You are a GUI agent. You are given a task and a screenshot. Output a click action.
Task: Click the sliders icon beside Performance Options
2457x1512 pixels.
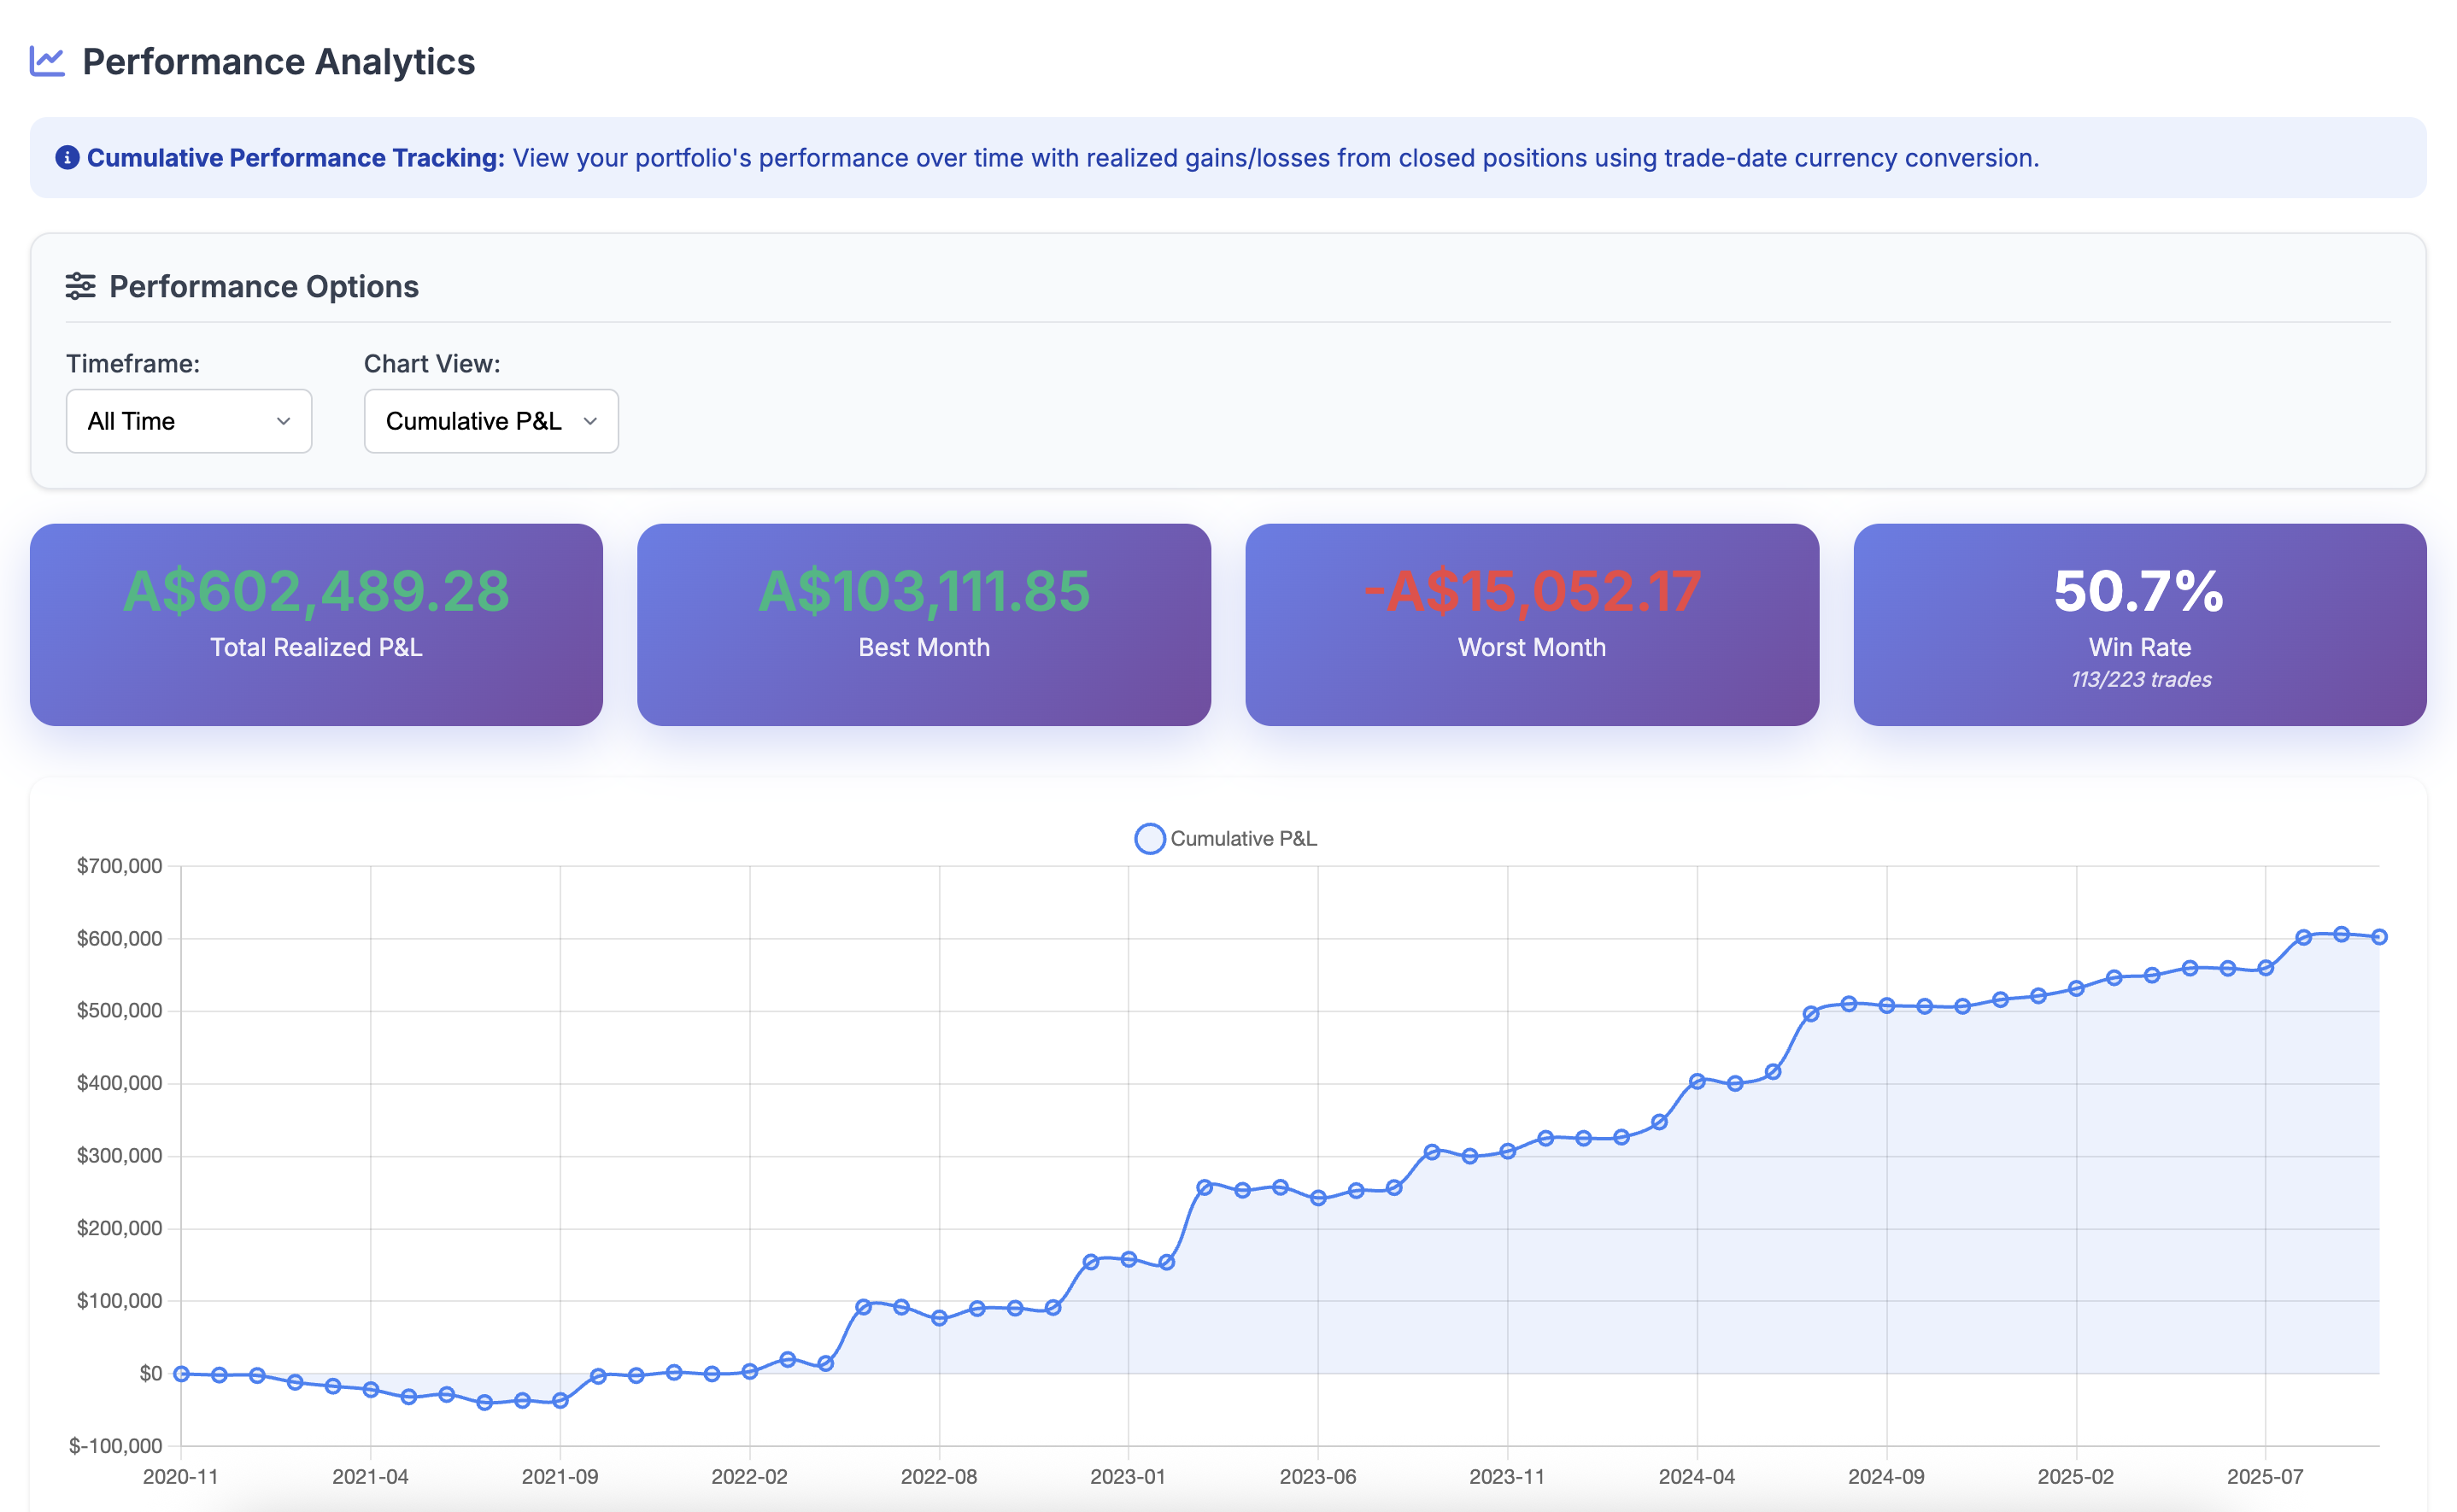pyautogui.click(x=82, y=287)
